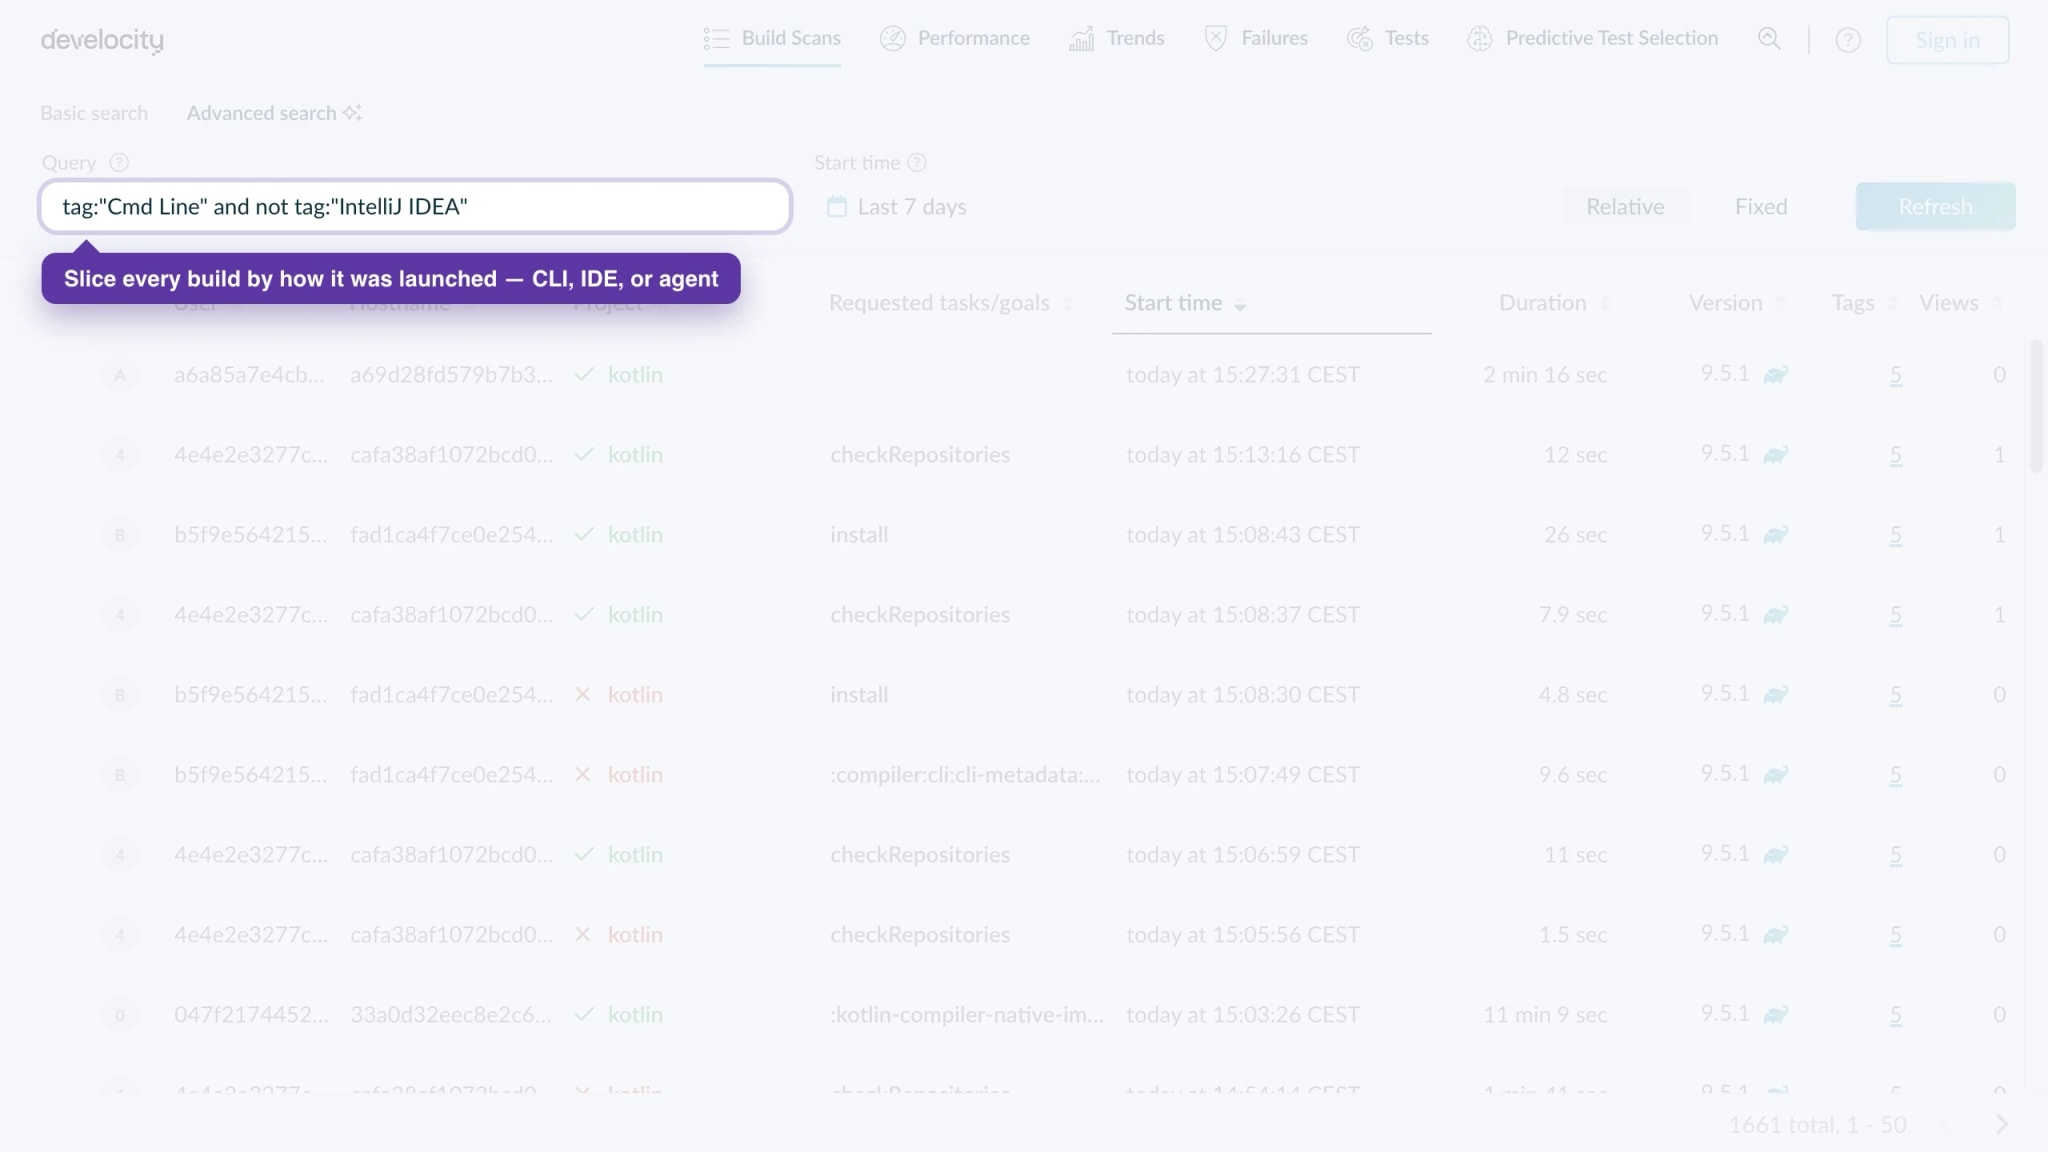The image size is (2048, 1152).
Task: Open kotlin build started 15:13:16
Action: coord(635,455)
